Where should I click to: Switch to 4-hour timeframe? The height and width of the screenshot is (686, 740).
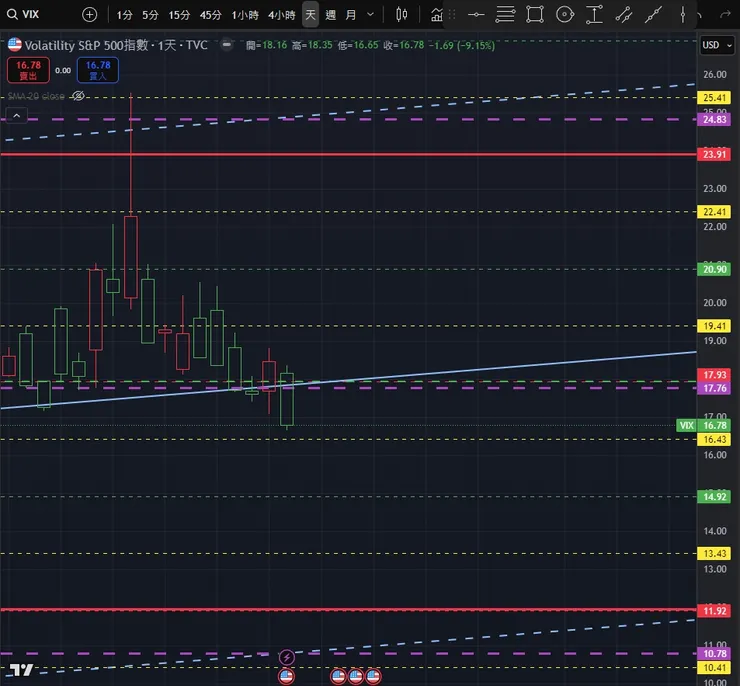pos(281,14)
